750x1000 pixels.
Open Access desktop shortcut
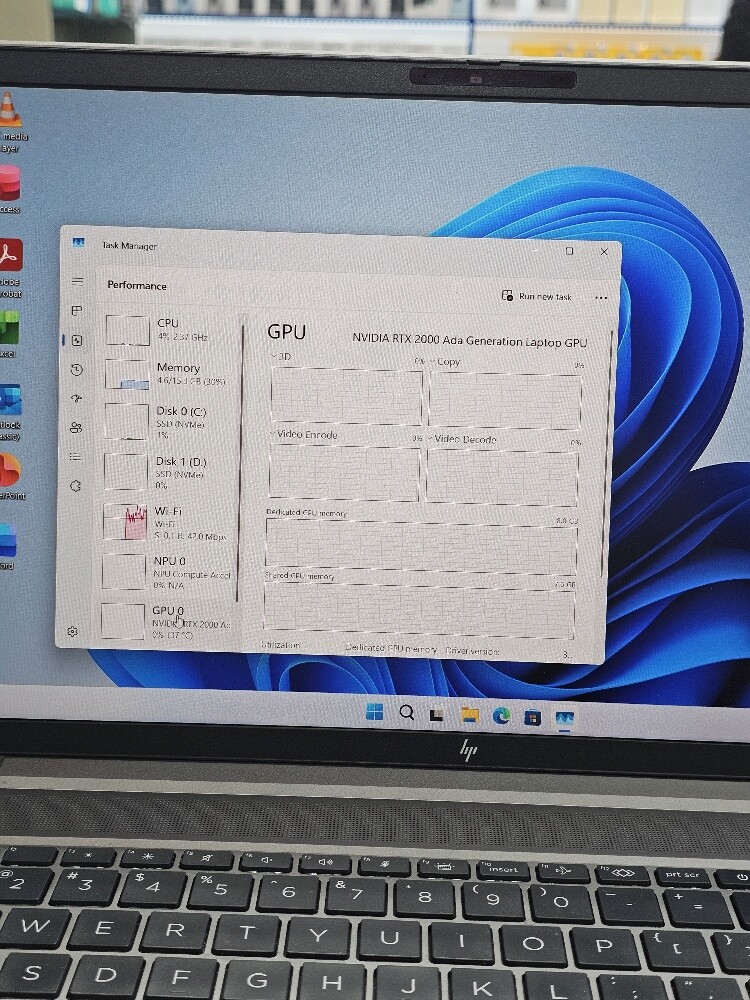tap(10, 189)
